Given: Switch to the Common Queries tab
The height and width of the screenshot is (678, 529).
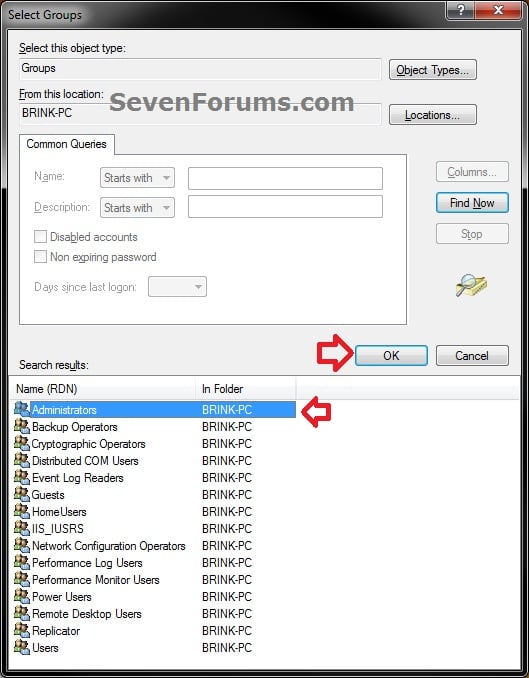Looking at the screenshot, I should (67, 144).
